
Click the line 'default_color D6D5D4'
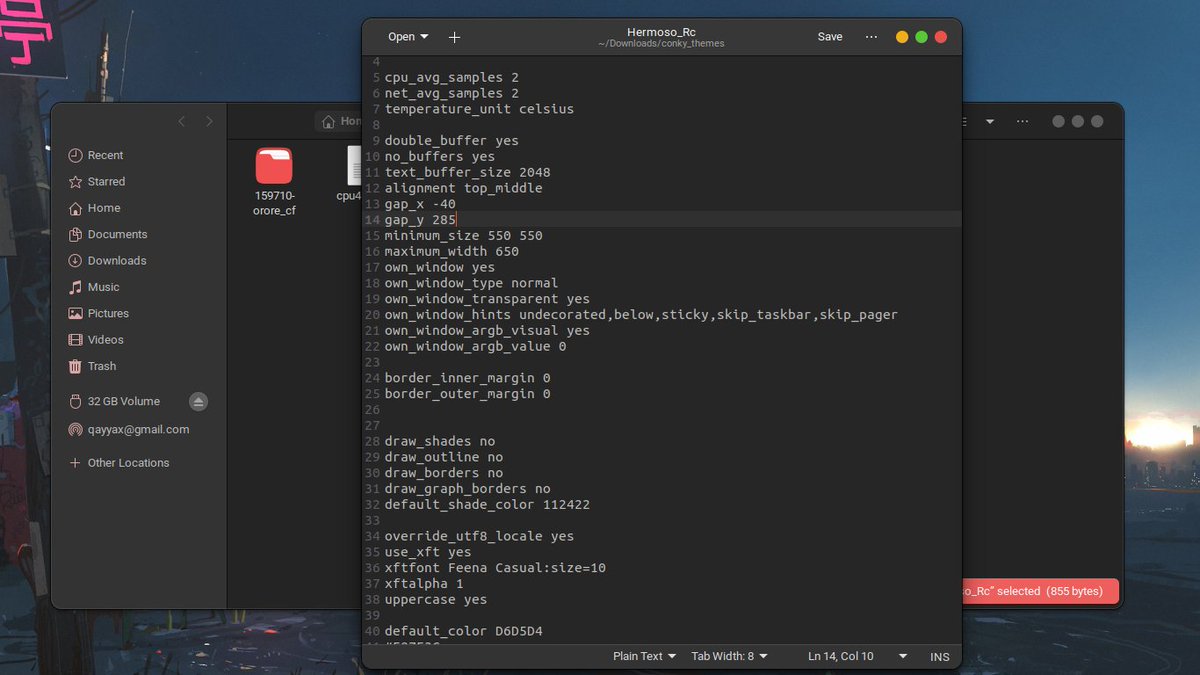click(x=464, y=631)
